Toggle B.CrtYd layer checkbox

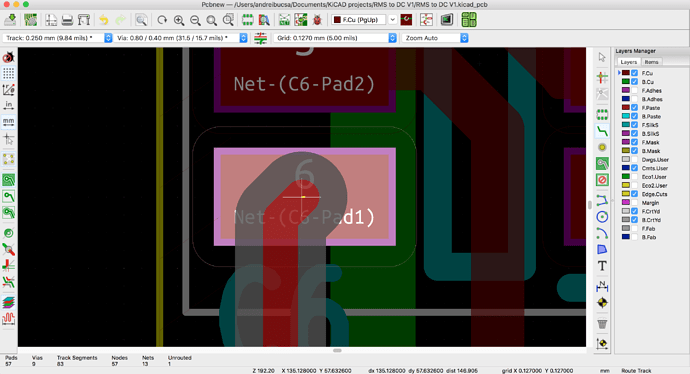(635, 220)
